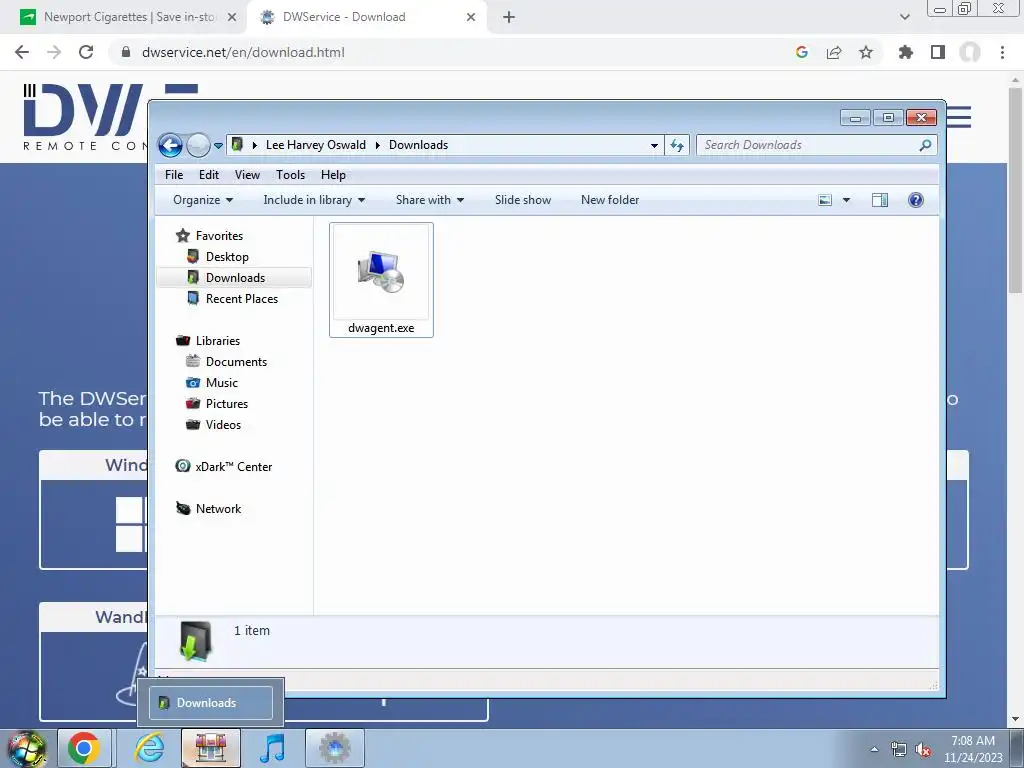
Task: Open the Chrome extensions puzzle icon
Action: [x=906, y=52]
